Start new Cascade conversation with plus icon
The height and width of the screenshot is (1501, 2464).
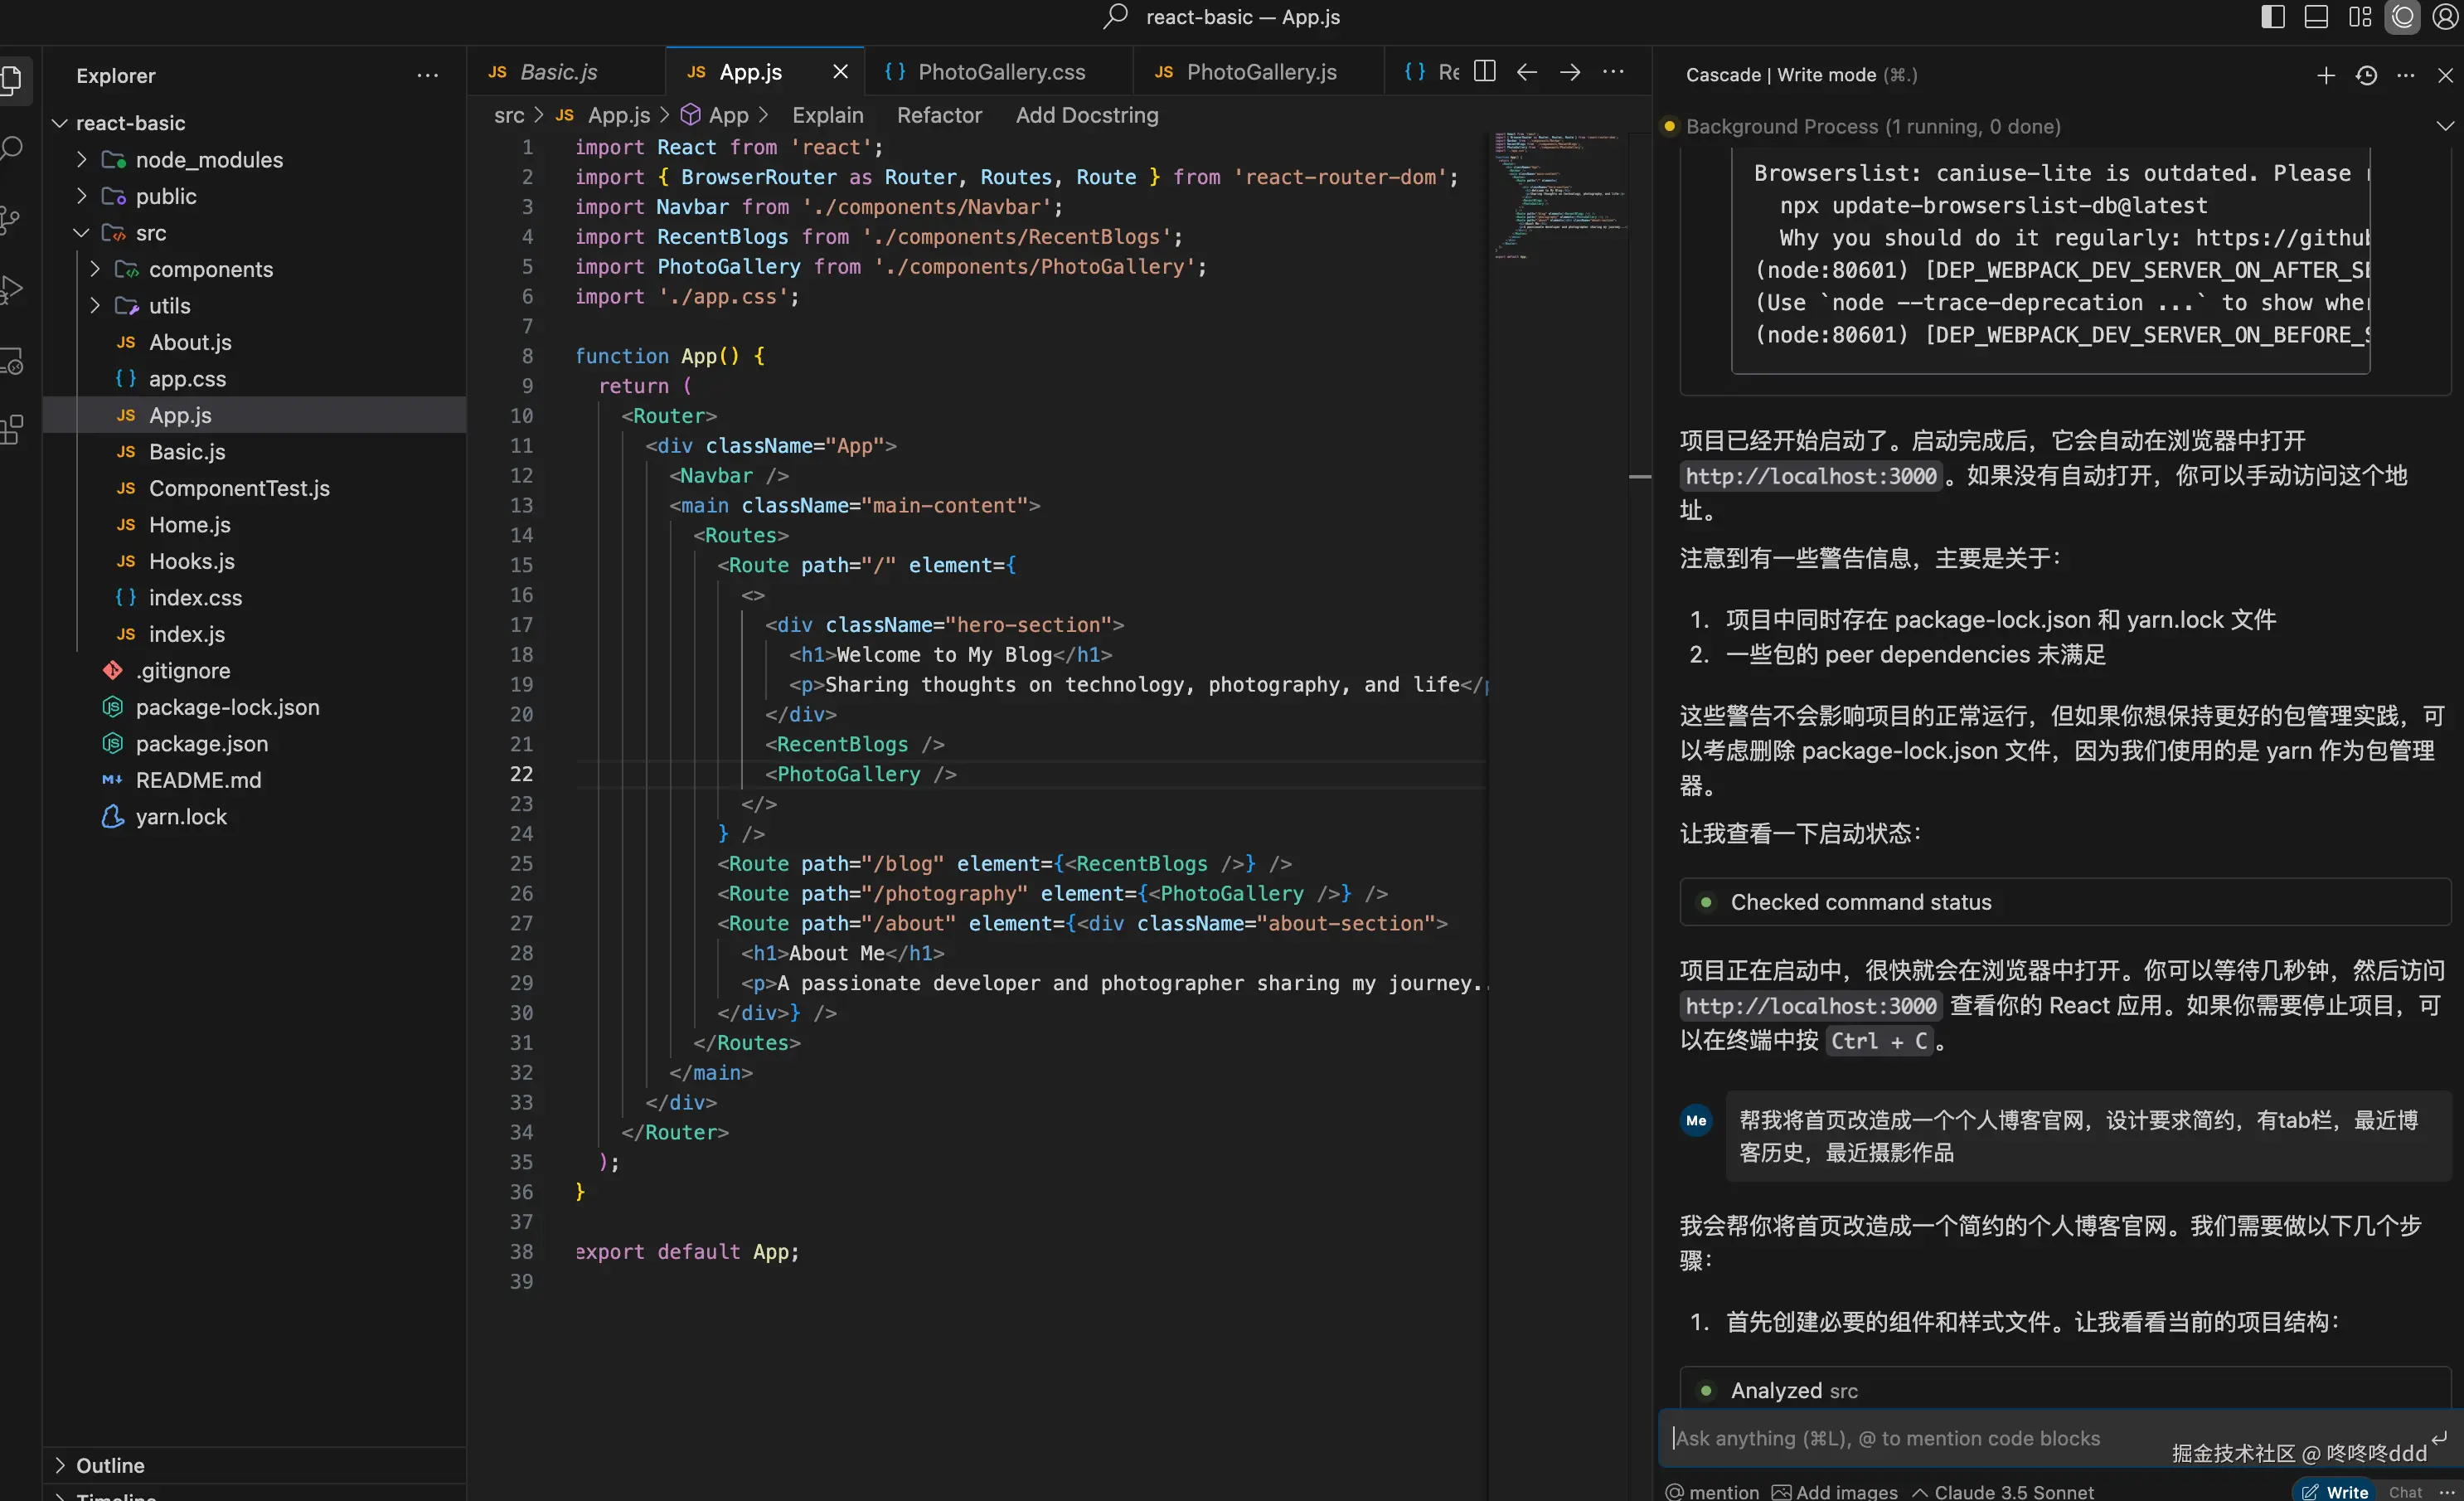click(2326, 75)
